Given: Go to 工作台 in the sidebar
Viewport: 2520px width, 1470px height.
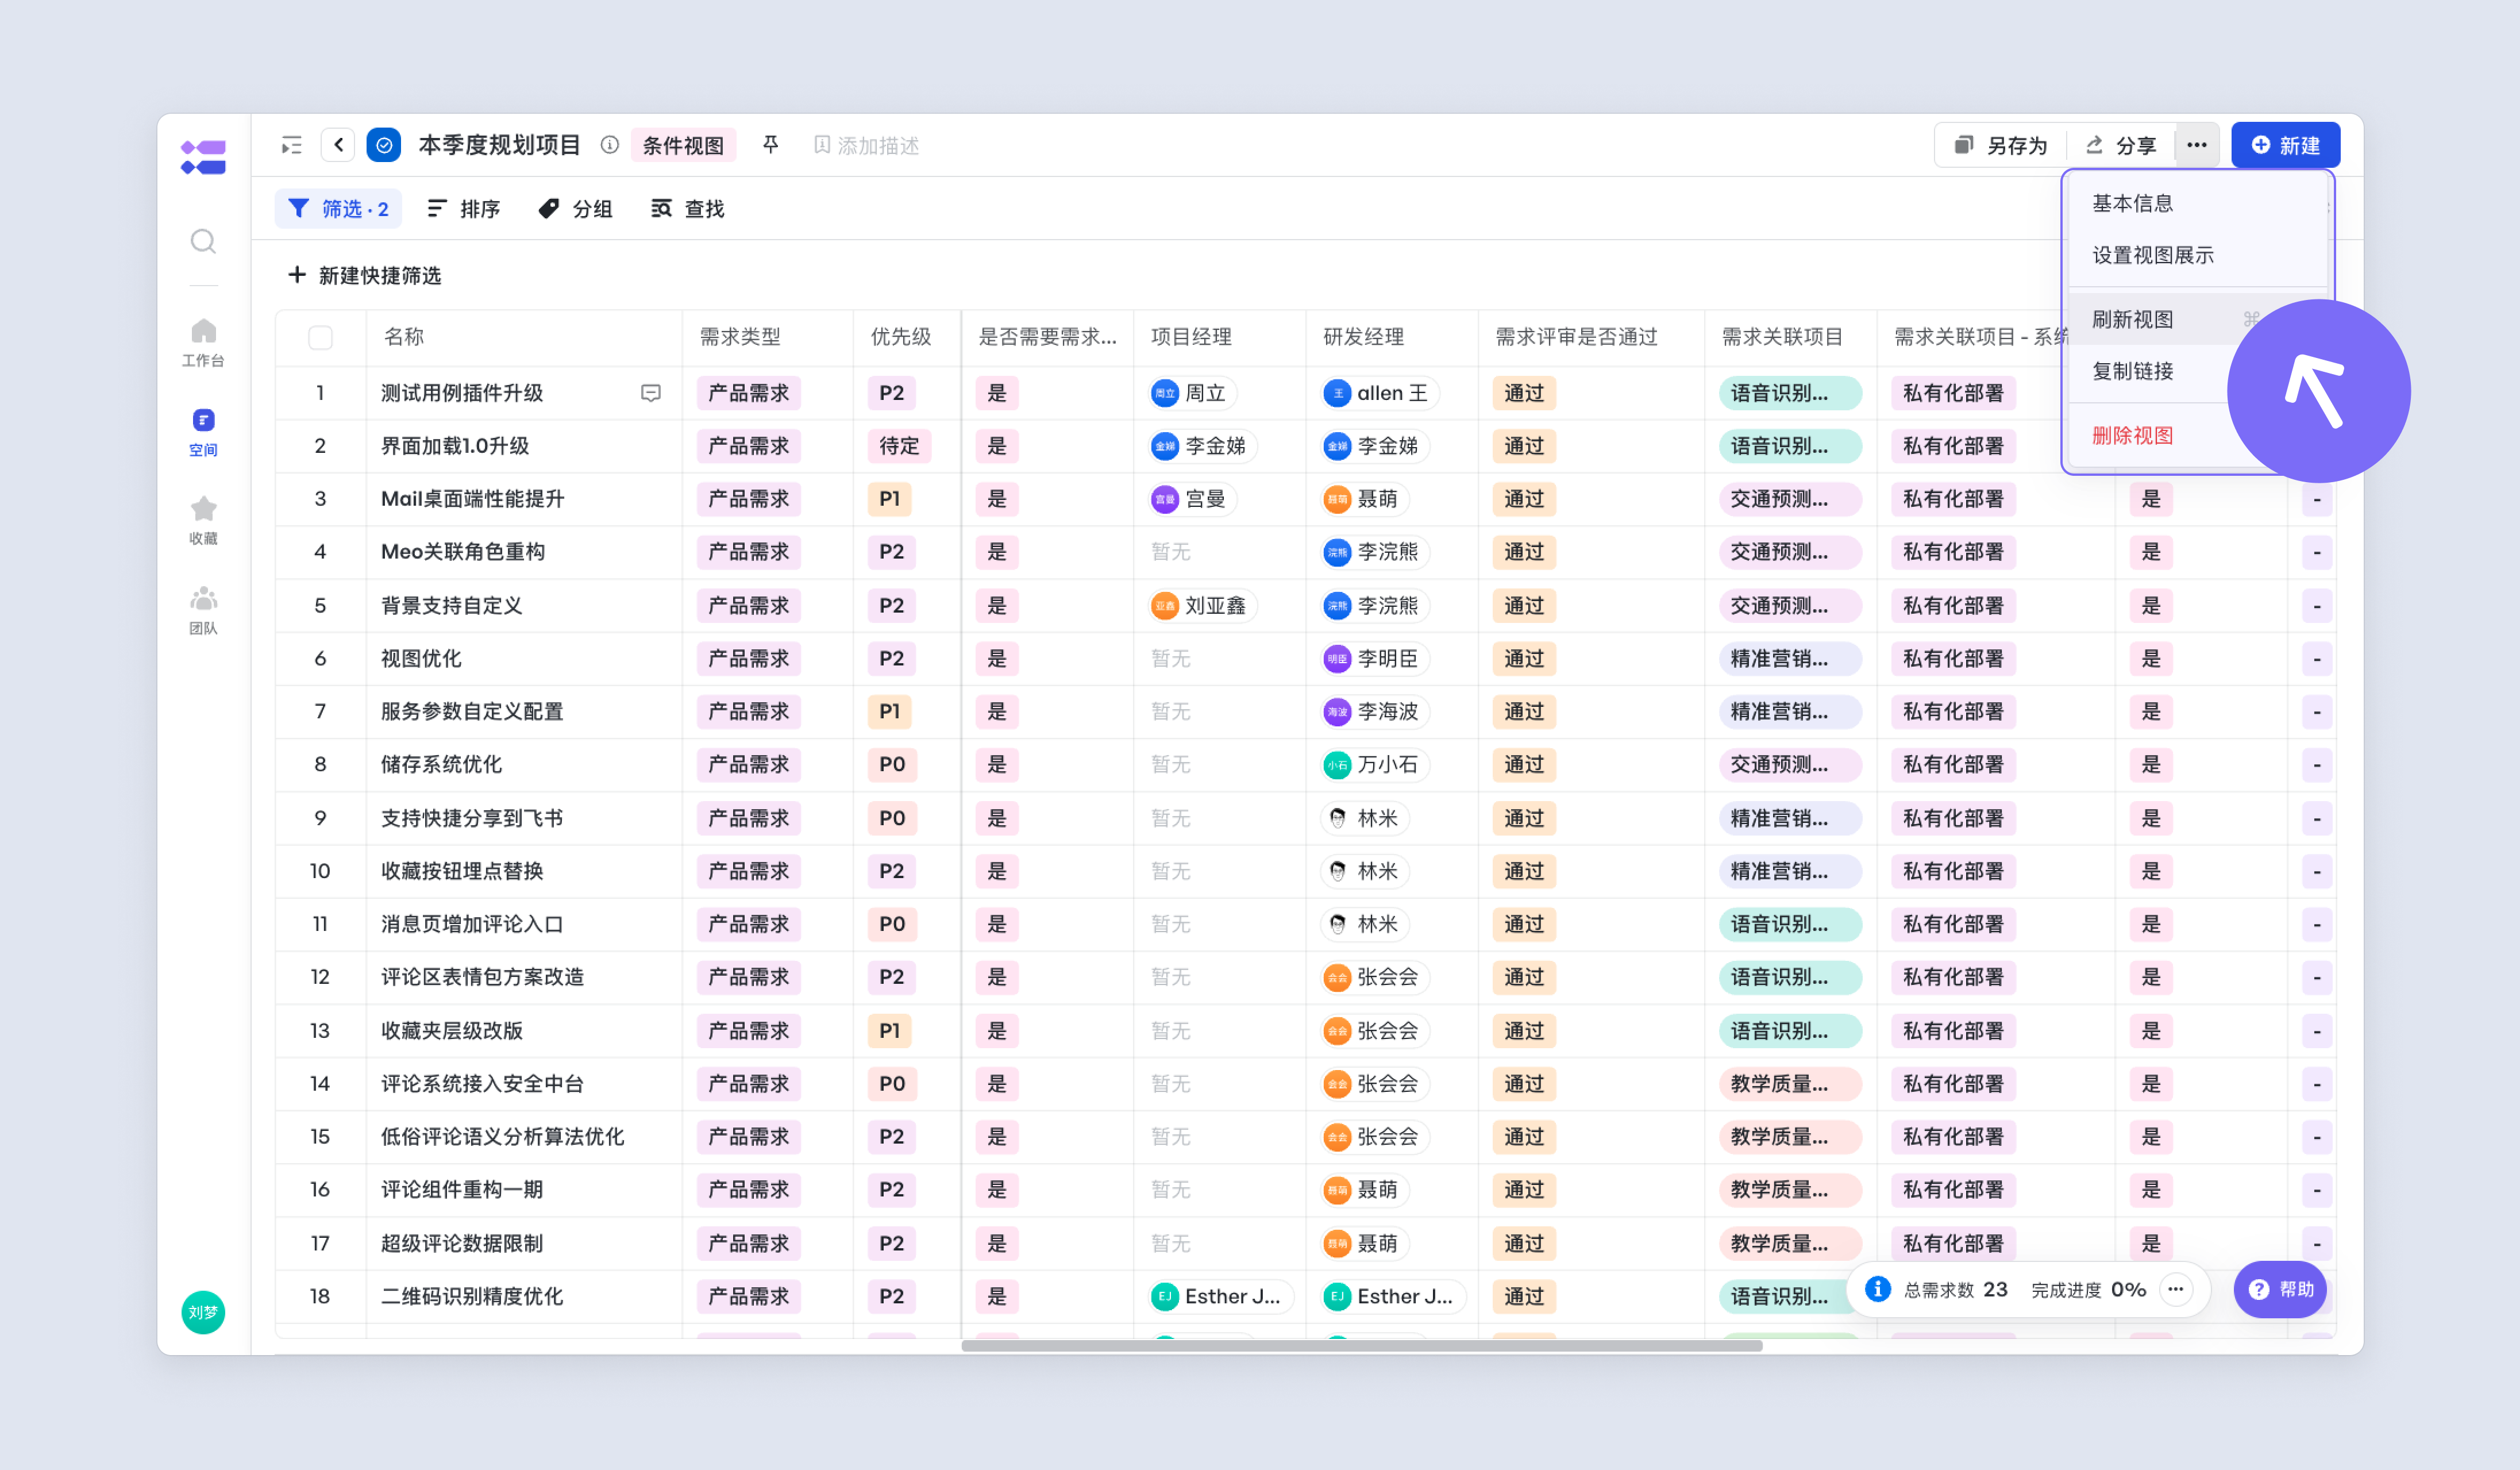Looking at the screenshot, I should 203,343.
